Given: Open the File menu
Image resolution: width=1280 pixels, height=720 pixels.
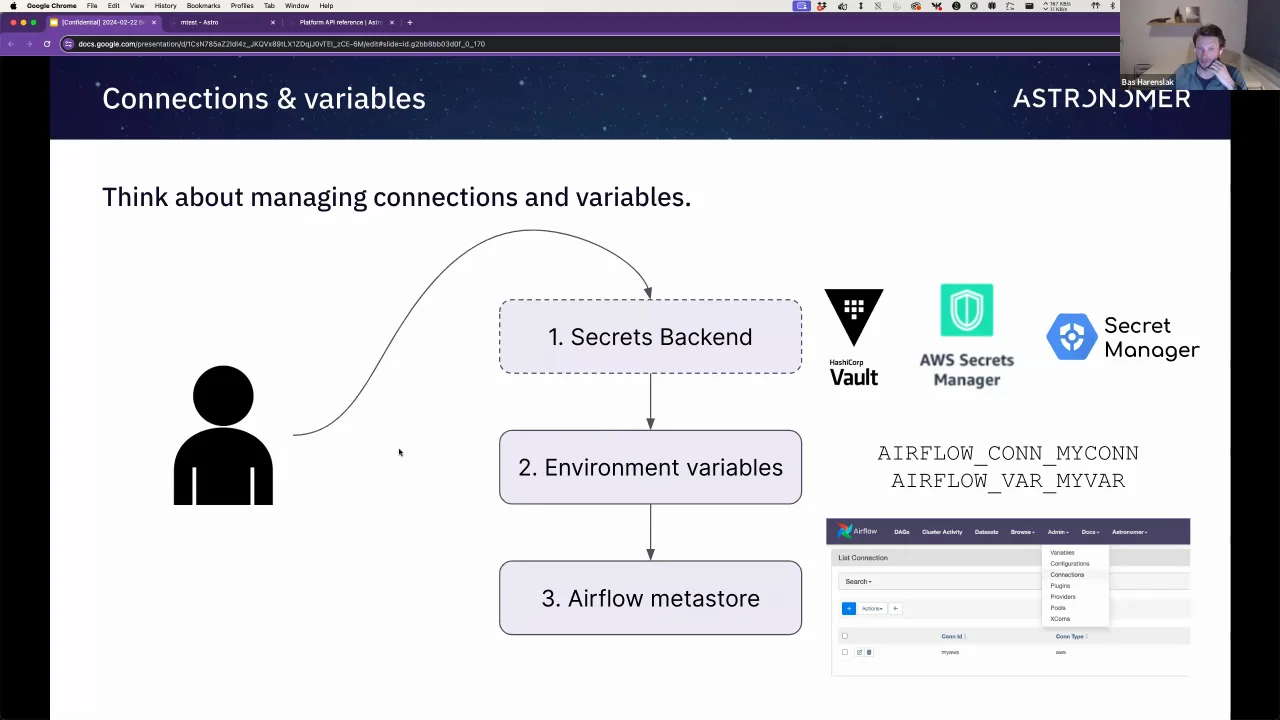Looking at the screenshot, I should coord(92,6).
